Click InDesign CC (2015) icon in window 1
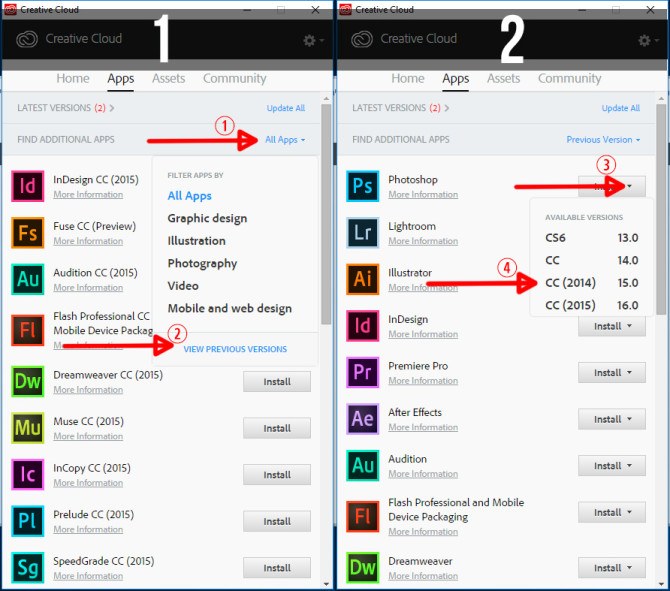The height and width of the screenshot is (591, 670). [x=27, y=186]
